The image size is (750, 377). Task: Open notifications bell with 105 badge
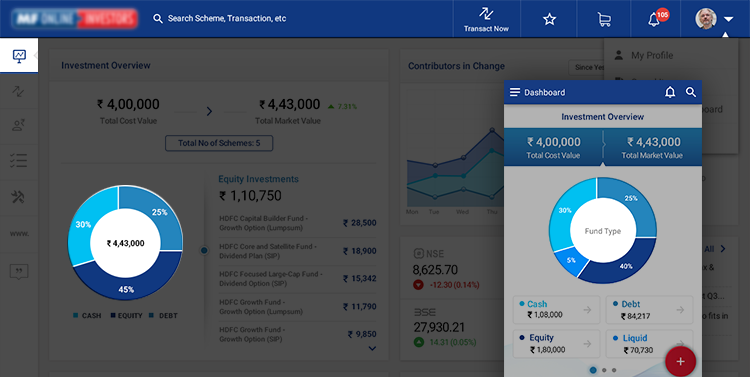tap(654, 19)
